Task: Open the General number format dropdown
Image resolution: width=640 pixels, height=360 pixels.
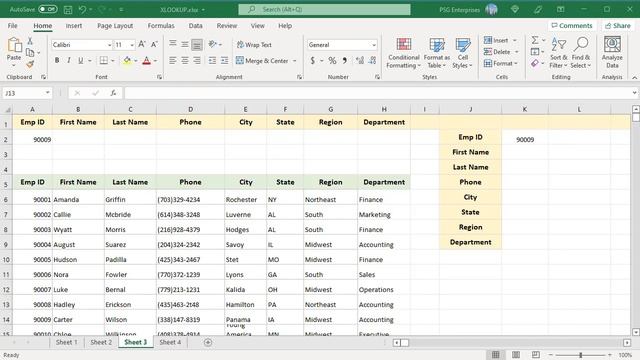Action: coord(373,45)
